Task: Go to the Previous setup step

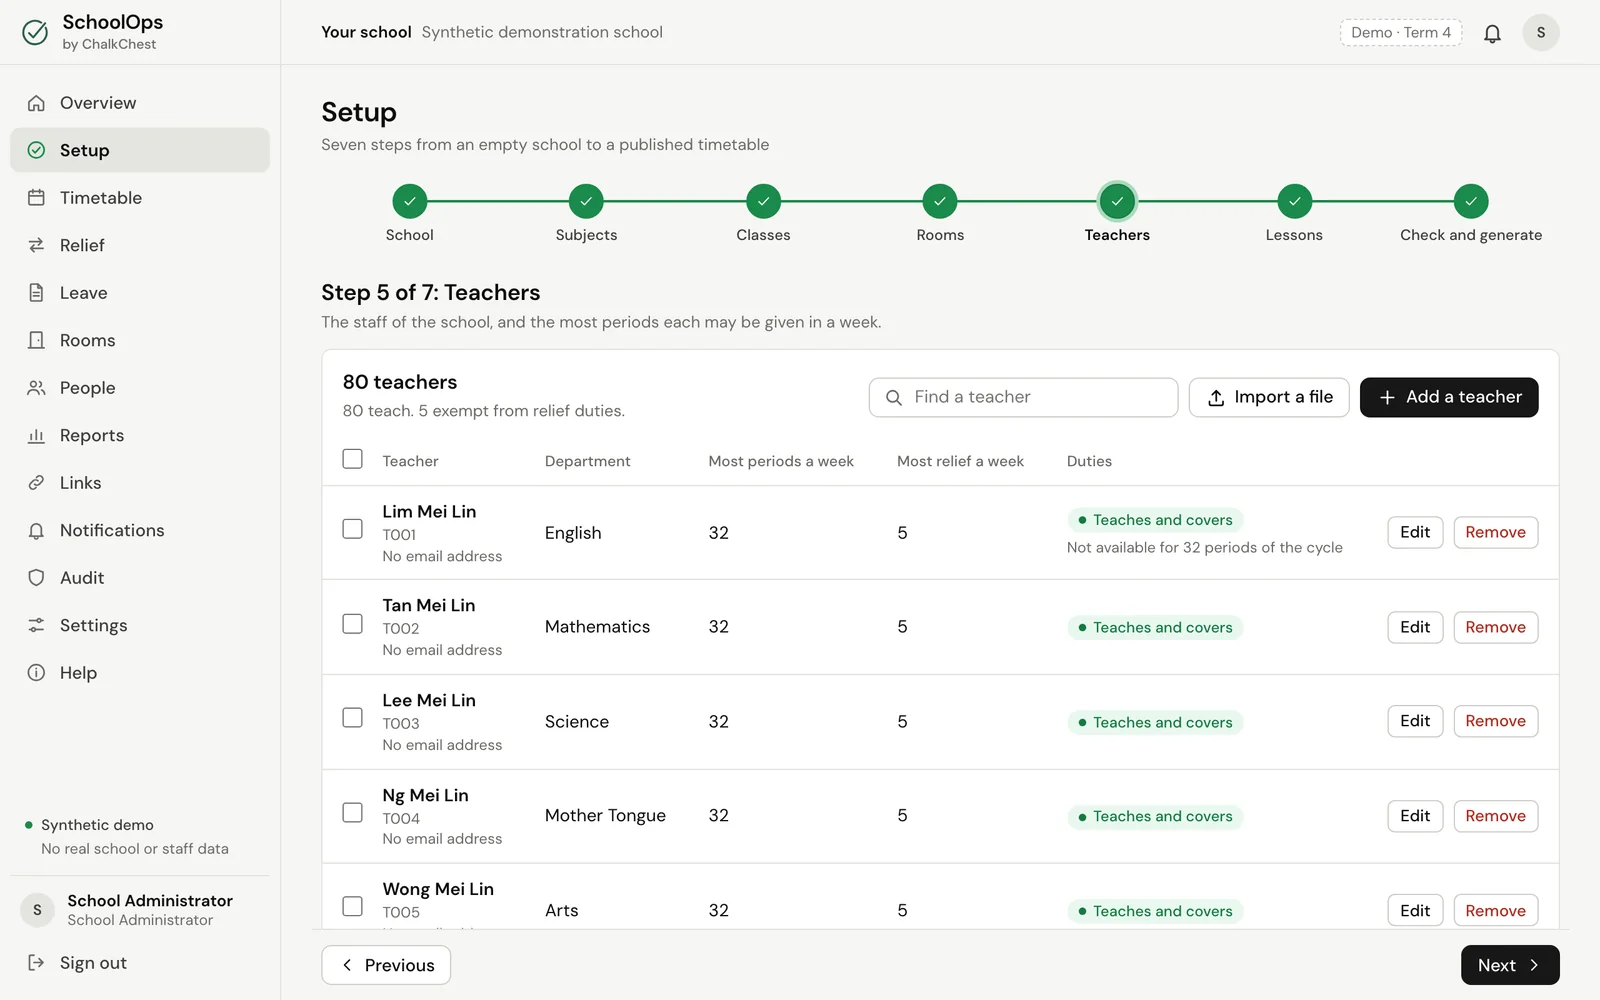Action: click(386, 965)
